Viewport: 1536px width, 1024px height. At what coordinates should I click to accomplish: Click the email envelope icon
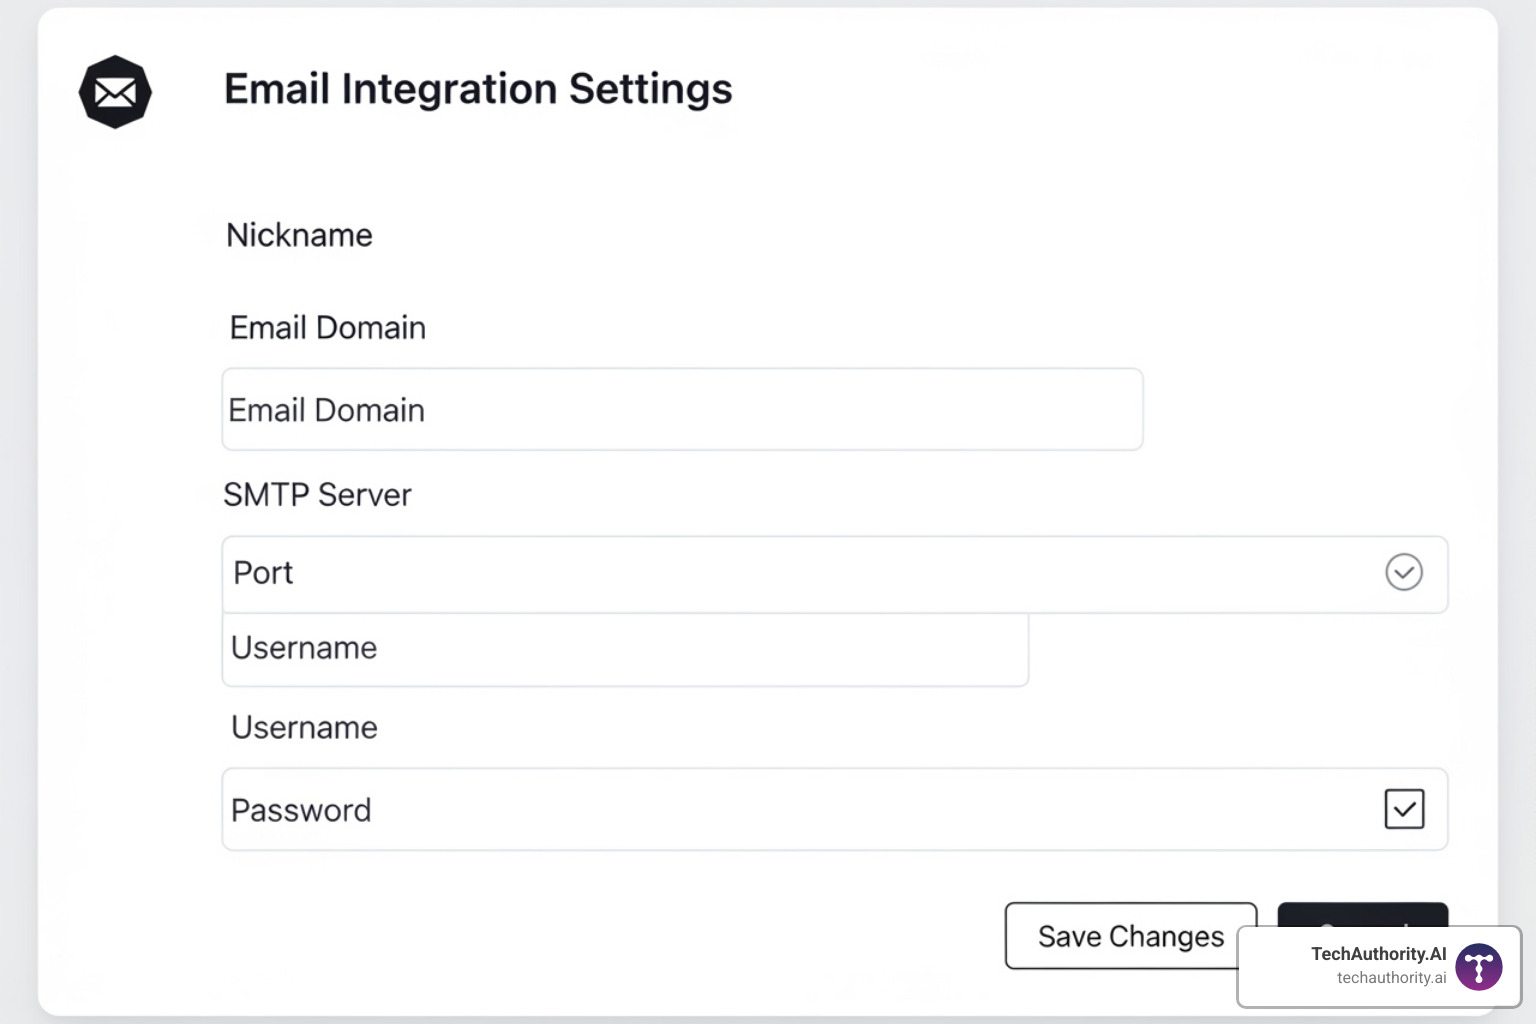point(114,91)
